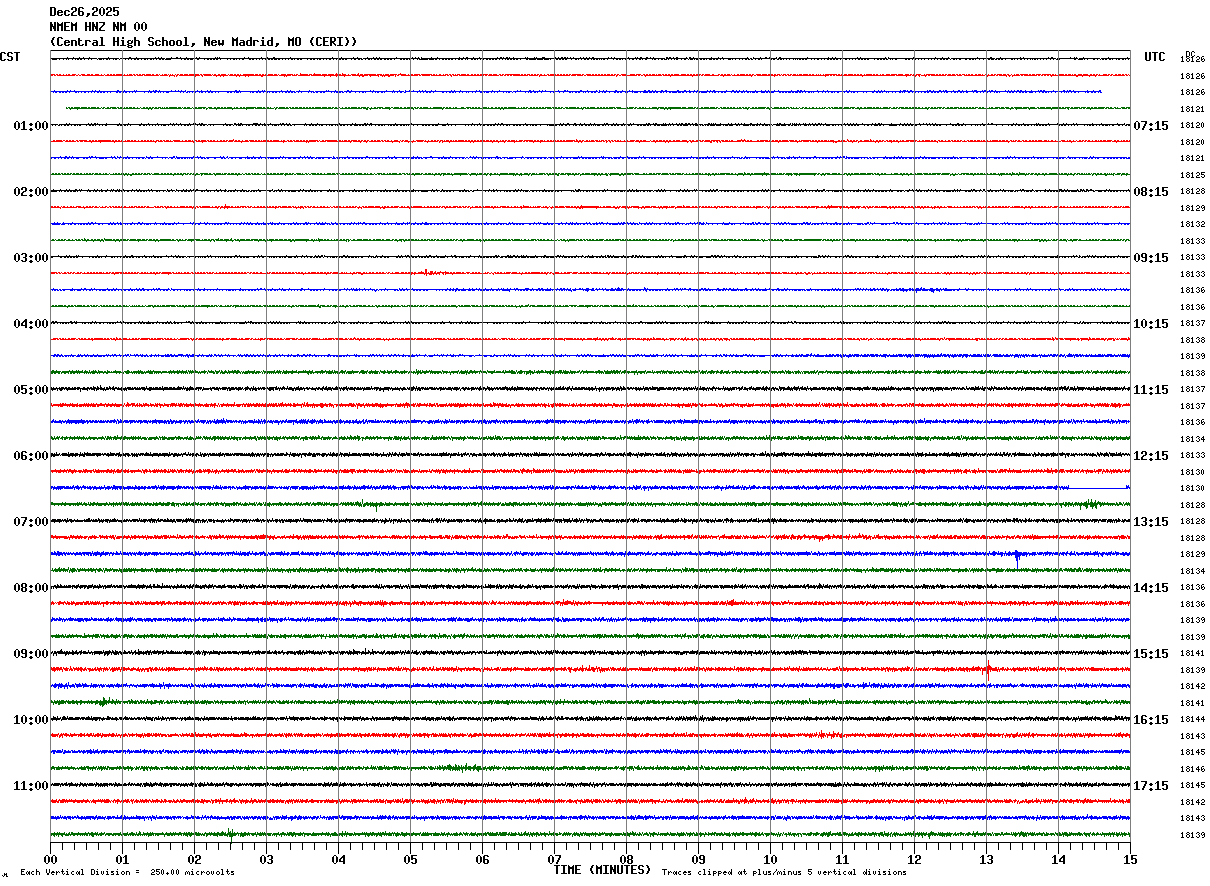Image resolution: width=1210 pixels, height=886 pixels.
Task: Click the red trace spike at minute 13
Action: pos(987,670)
